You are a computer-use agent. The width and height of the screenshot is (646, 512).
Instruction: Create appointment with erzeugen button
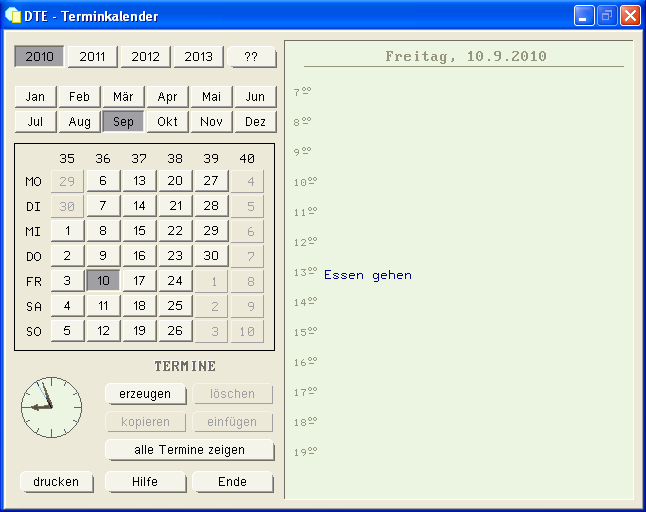(145, 394)
